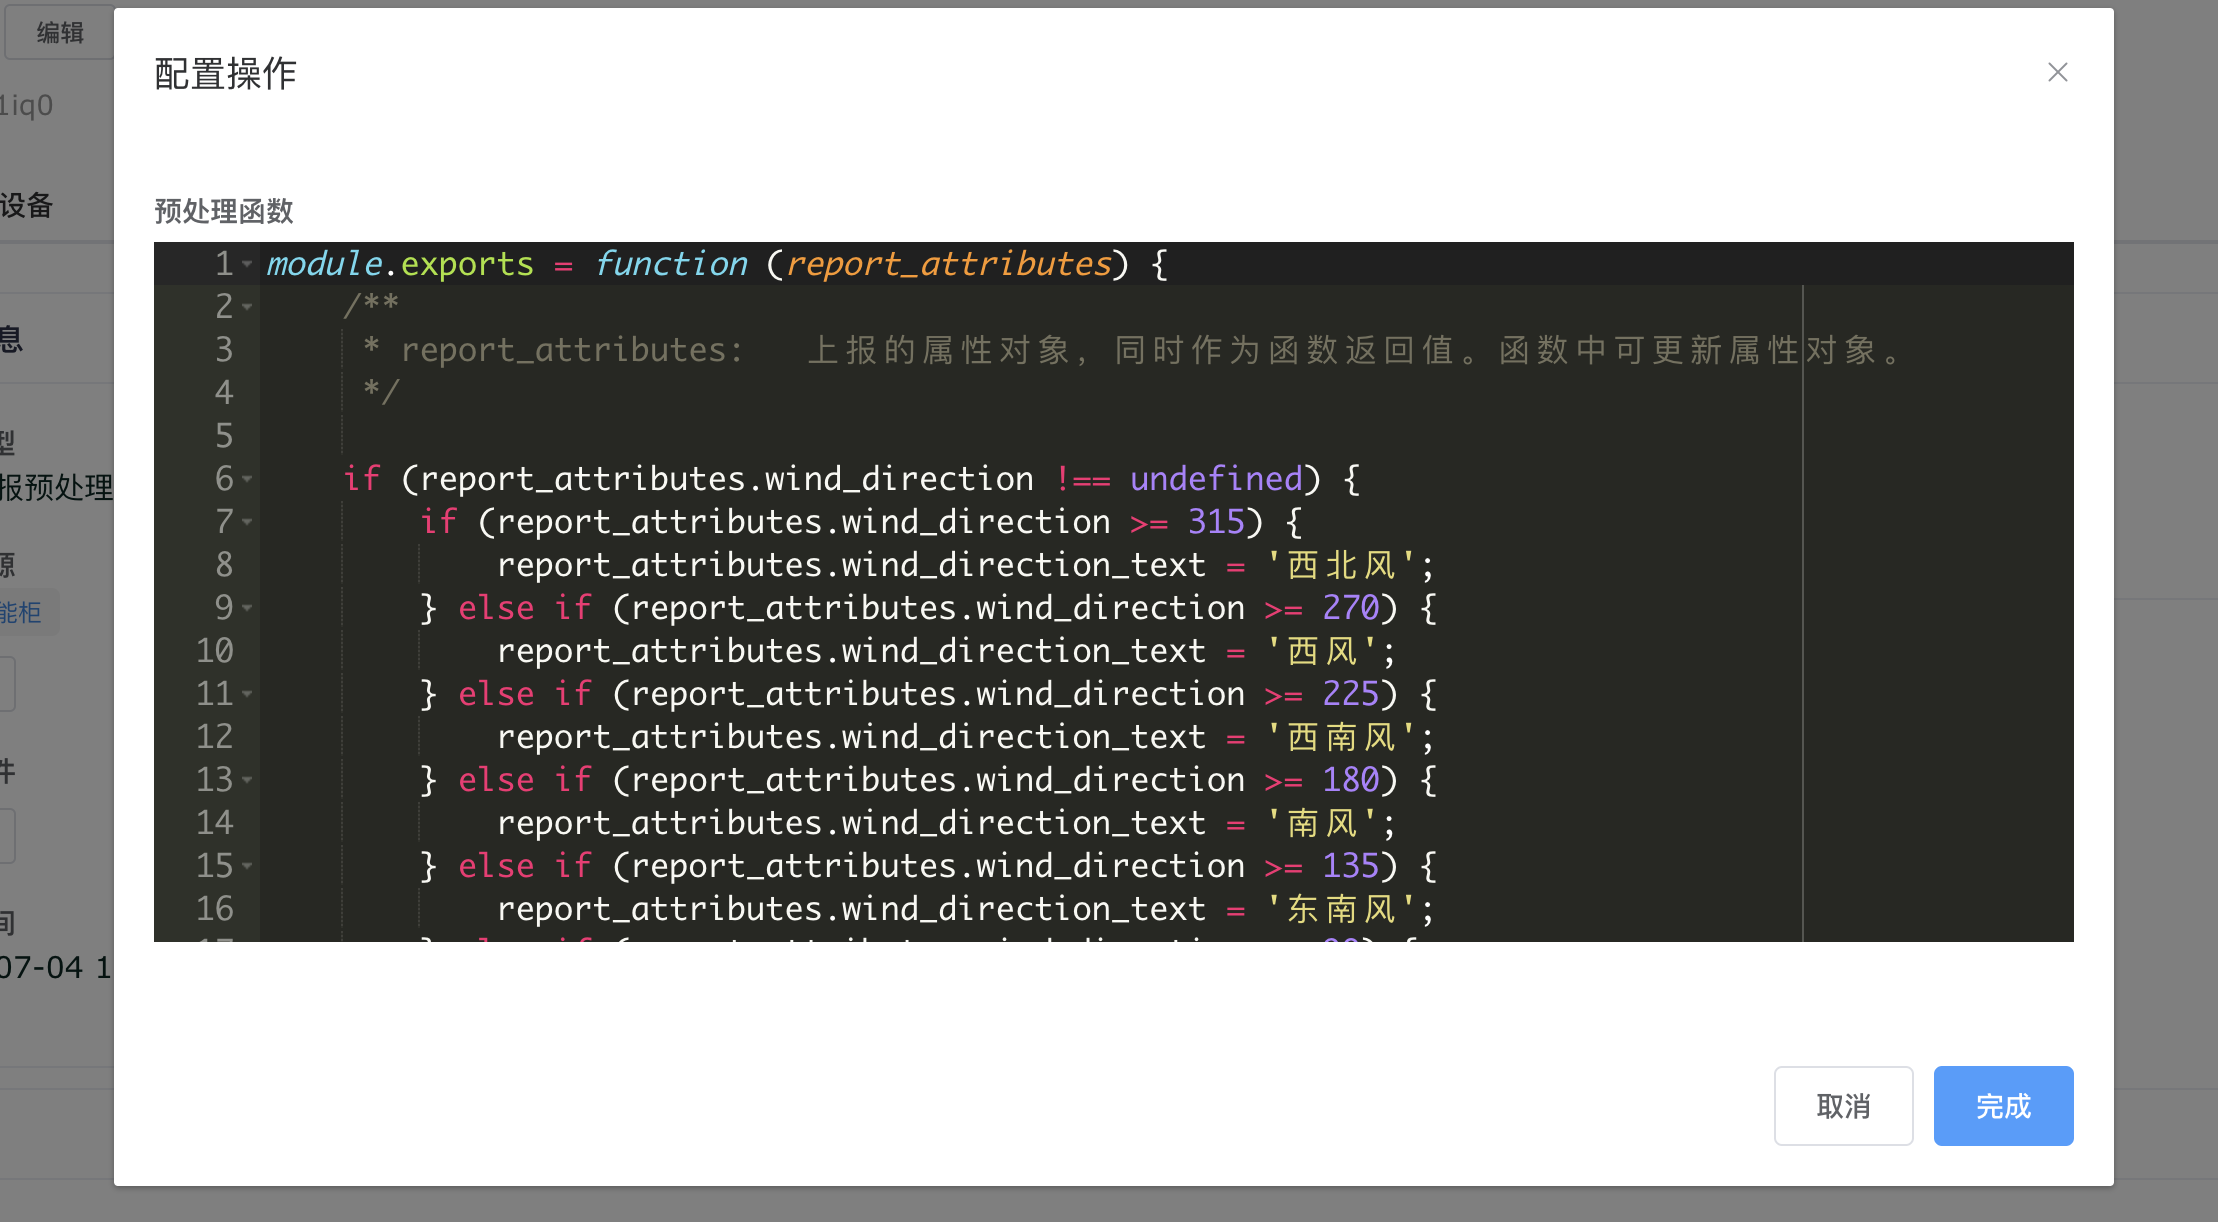Click the report_attributes parameter on line 1
The height and width of the screenshot is (1222, 2218).
click(948, 264)
